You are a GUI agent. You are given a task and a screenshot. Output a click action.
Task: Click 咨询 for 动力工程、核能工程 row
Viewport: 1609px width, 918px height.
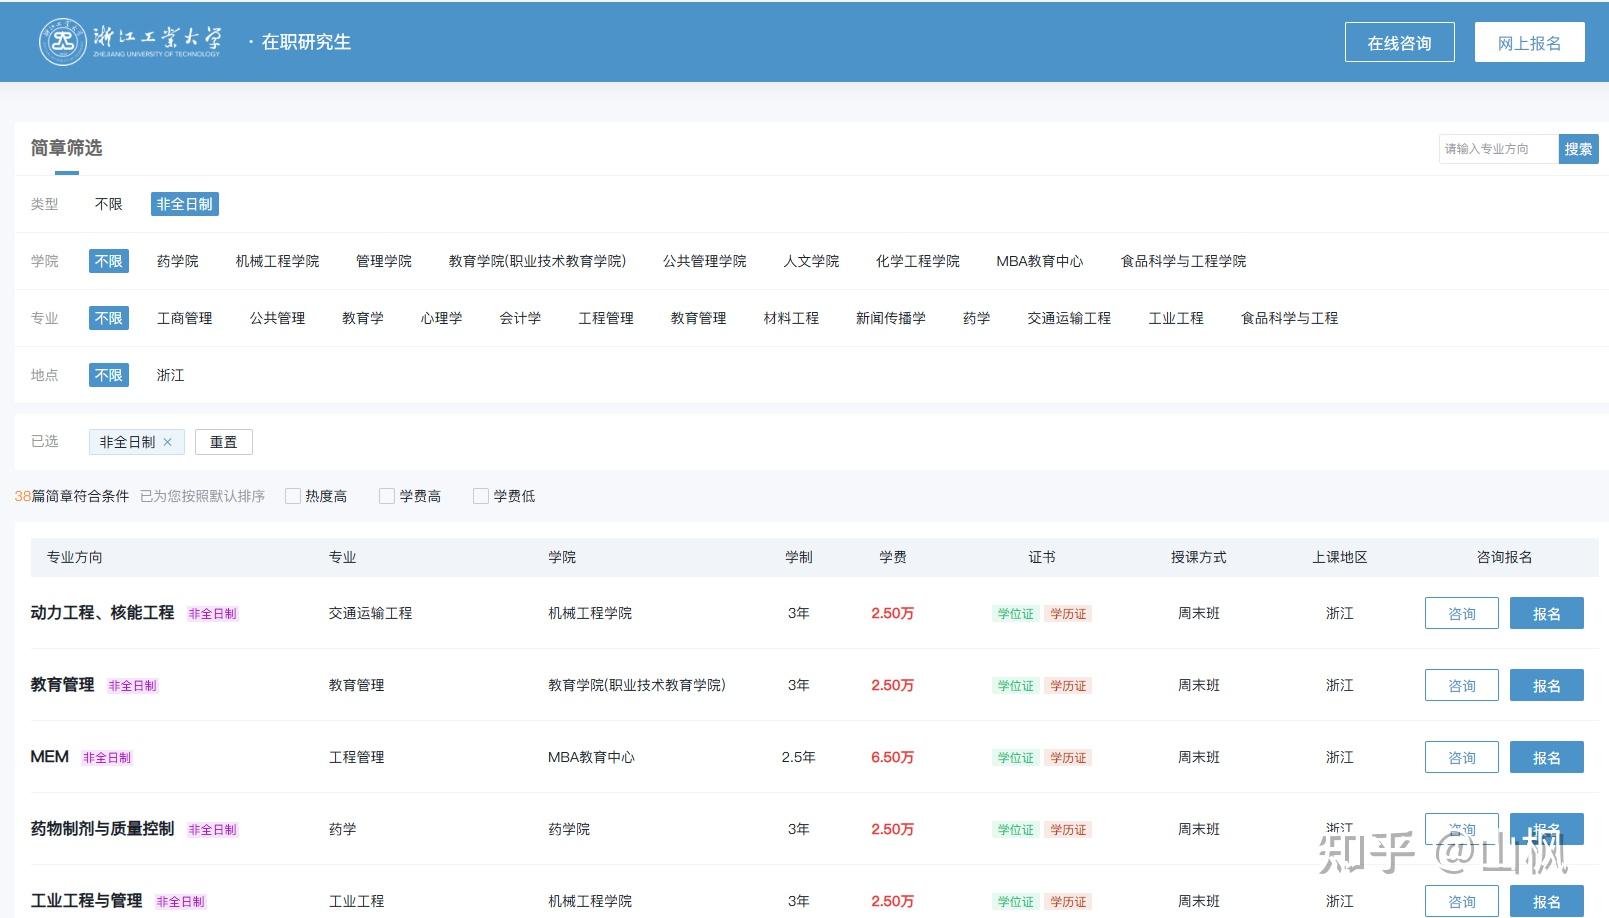tap(1461, 613)
